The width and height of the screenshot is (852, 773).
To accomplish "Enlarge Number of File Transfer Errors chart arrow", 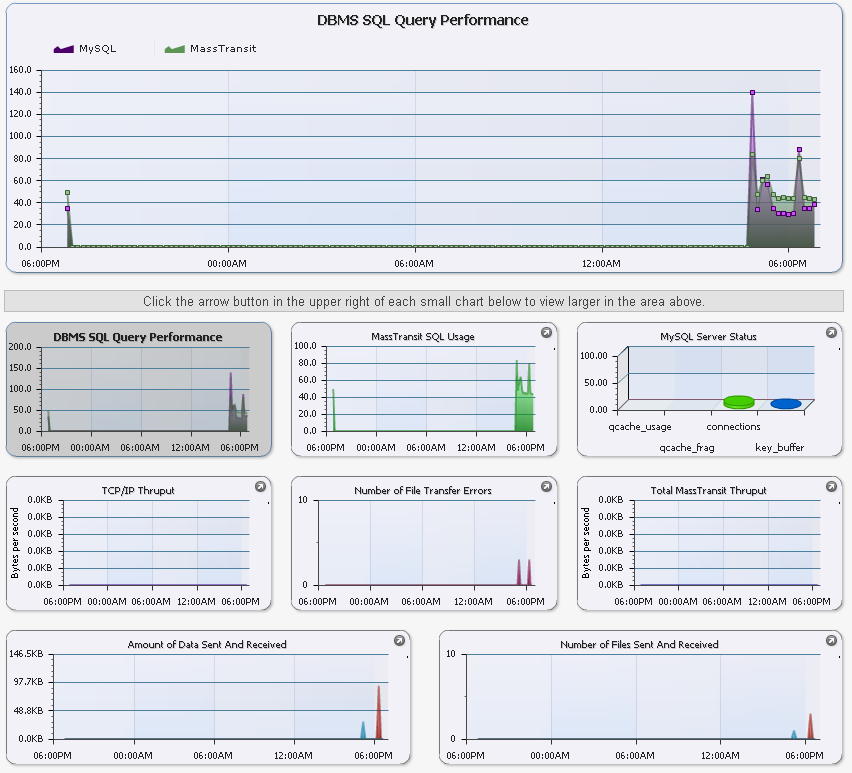I will click(546, 486).
